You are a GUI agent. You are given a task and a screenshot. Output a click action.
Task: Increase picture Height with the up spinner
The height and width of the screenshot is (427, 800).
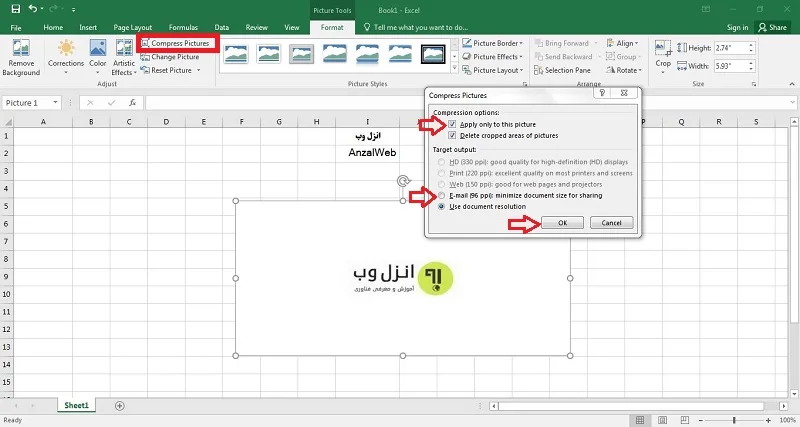tap(751, 45)
